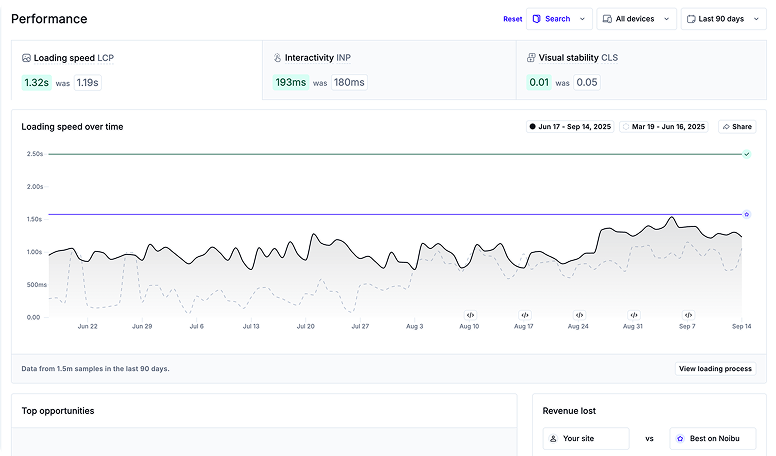The image size is (776, 456).
Task: Switch to the Visual stability CLS tab
Action: click(x=641, y=70)
